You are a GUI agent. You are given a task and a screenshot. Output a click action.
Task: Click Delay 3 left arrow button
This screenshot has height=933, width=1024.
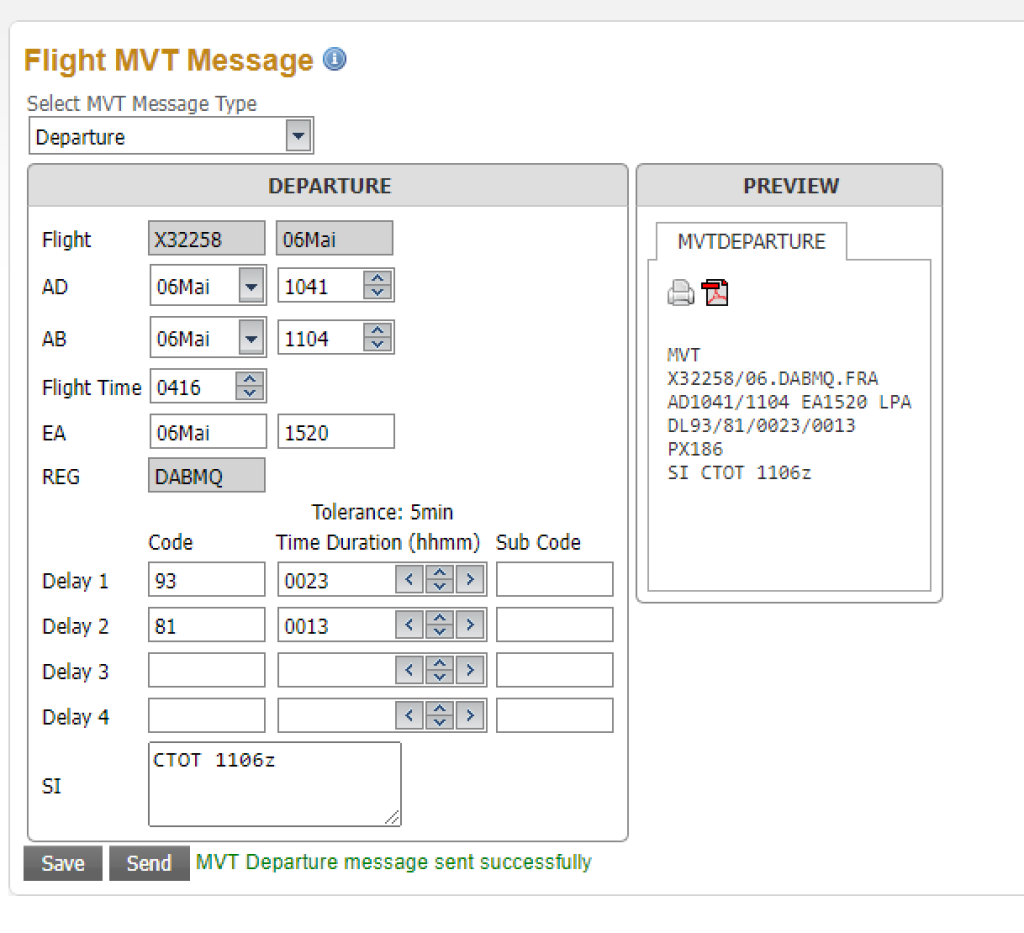(x=409, y=671)
